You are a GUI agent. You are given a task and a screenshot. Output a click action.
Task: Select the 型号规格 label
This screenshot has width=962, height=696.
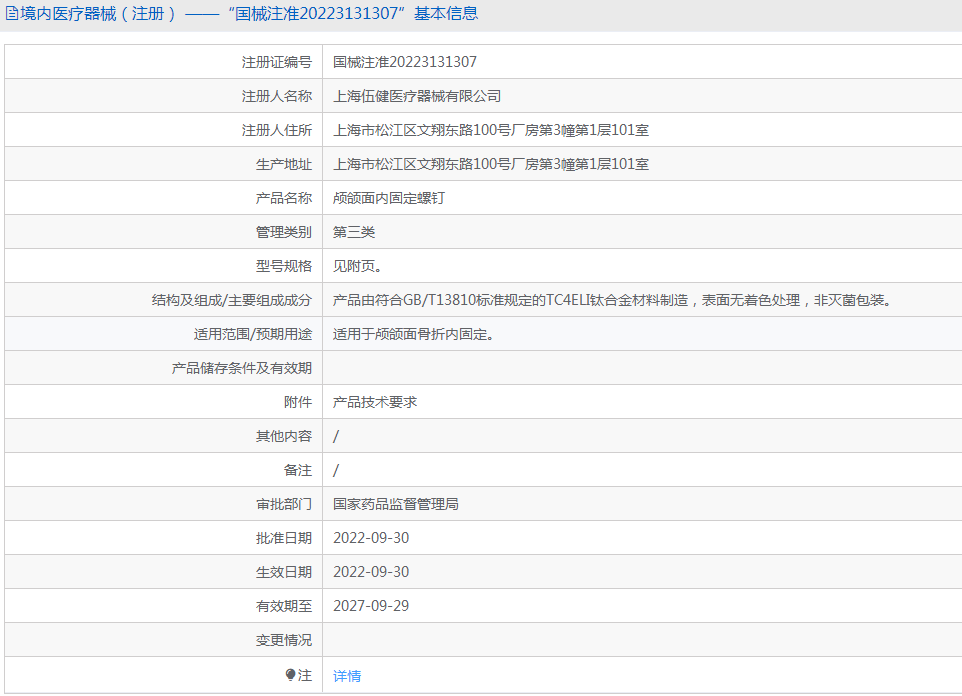[x=283, y=266]
